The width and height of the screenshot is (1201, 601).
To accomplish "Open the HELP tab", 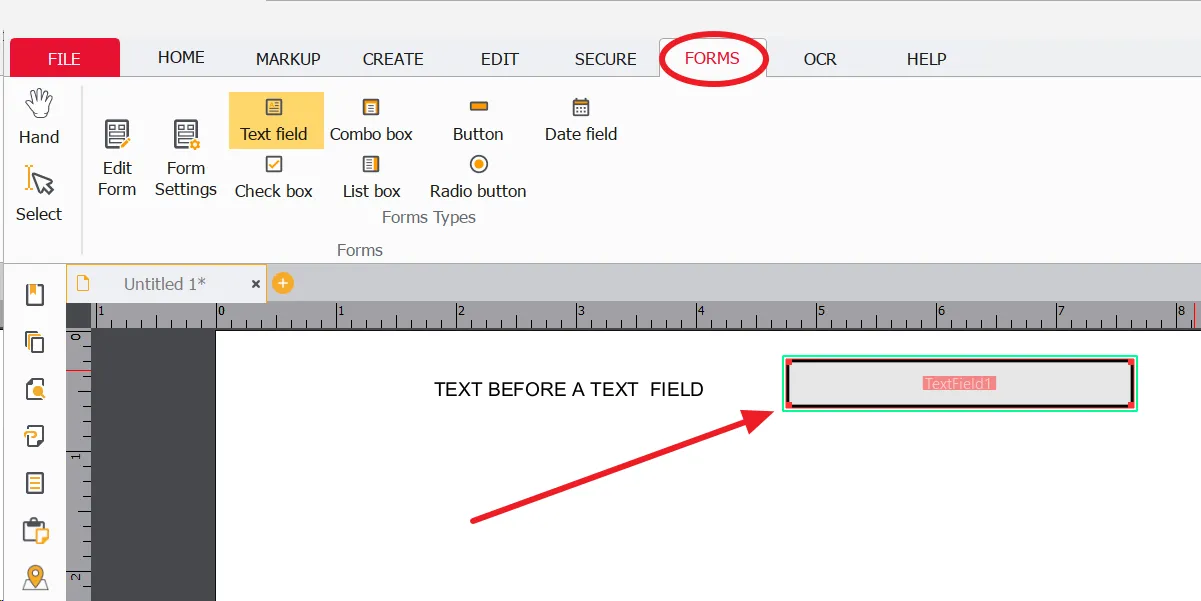I will (927, 59).
